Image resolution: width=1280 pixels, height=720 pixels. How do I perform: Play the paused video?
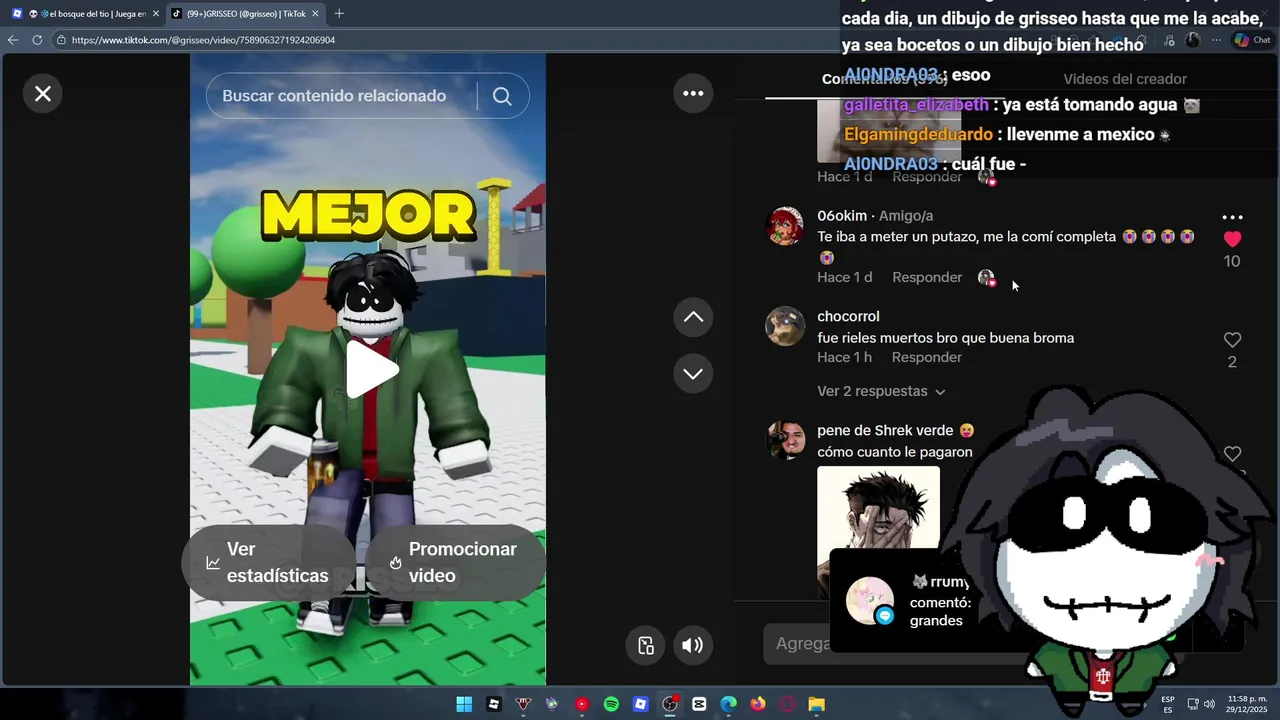[372, 369]
